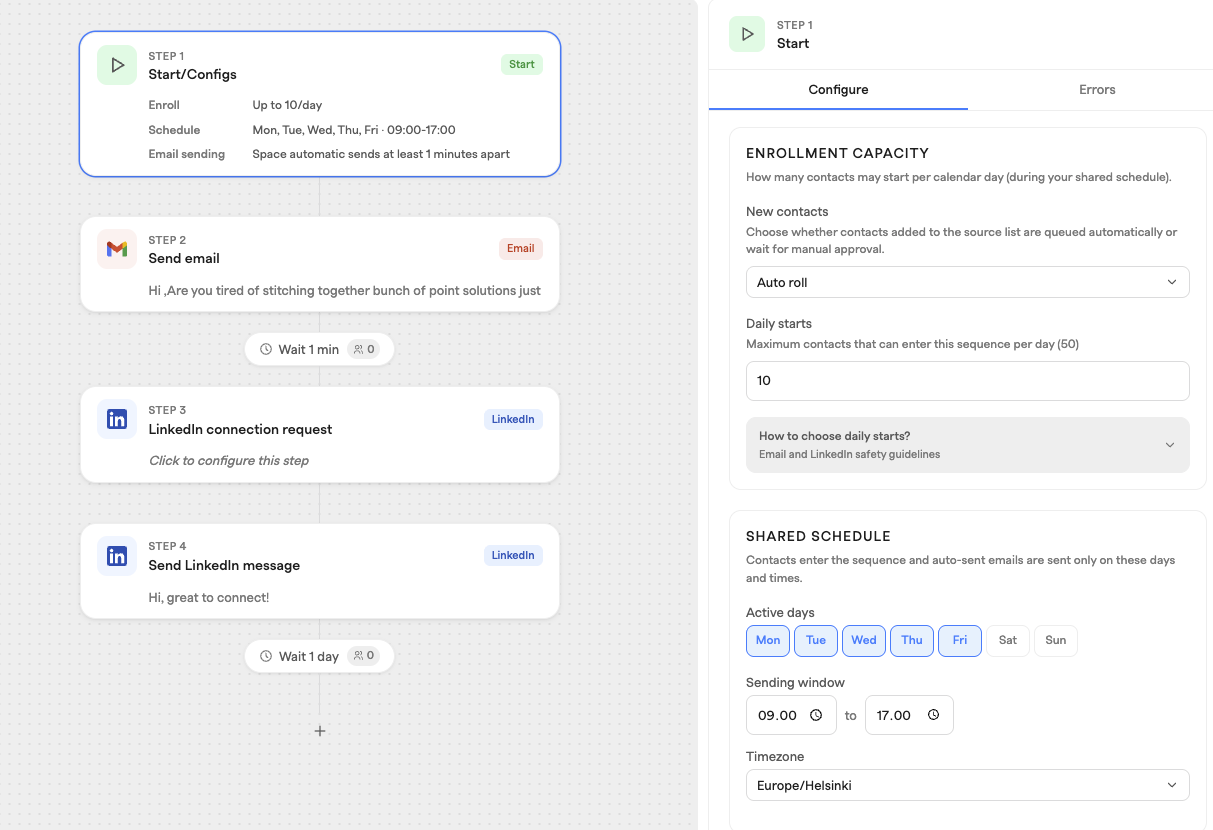Open Step 4 Send LinkedIn message card
Viewport: 1213px width, 830px height.
(x=320, y=571)
